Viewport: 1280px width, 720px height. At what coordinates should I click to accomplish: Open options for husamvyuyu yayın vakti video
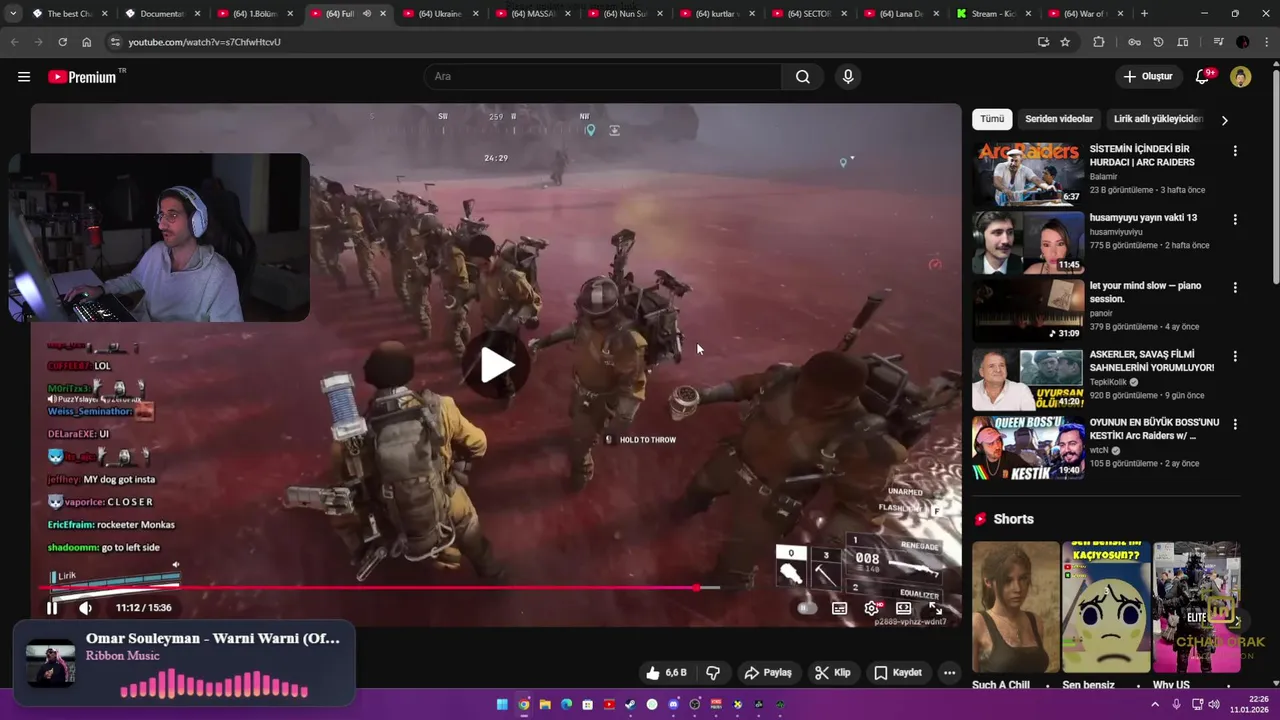pyautogui.click(x=1235, y=219)
